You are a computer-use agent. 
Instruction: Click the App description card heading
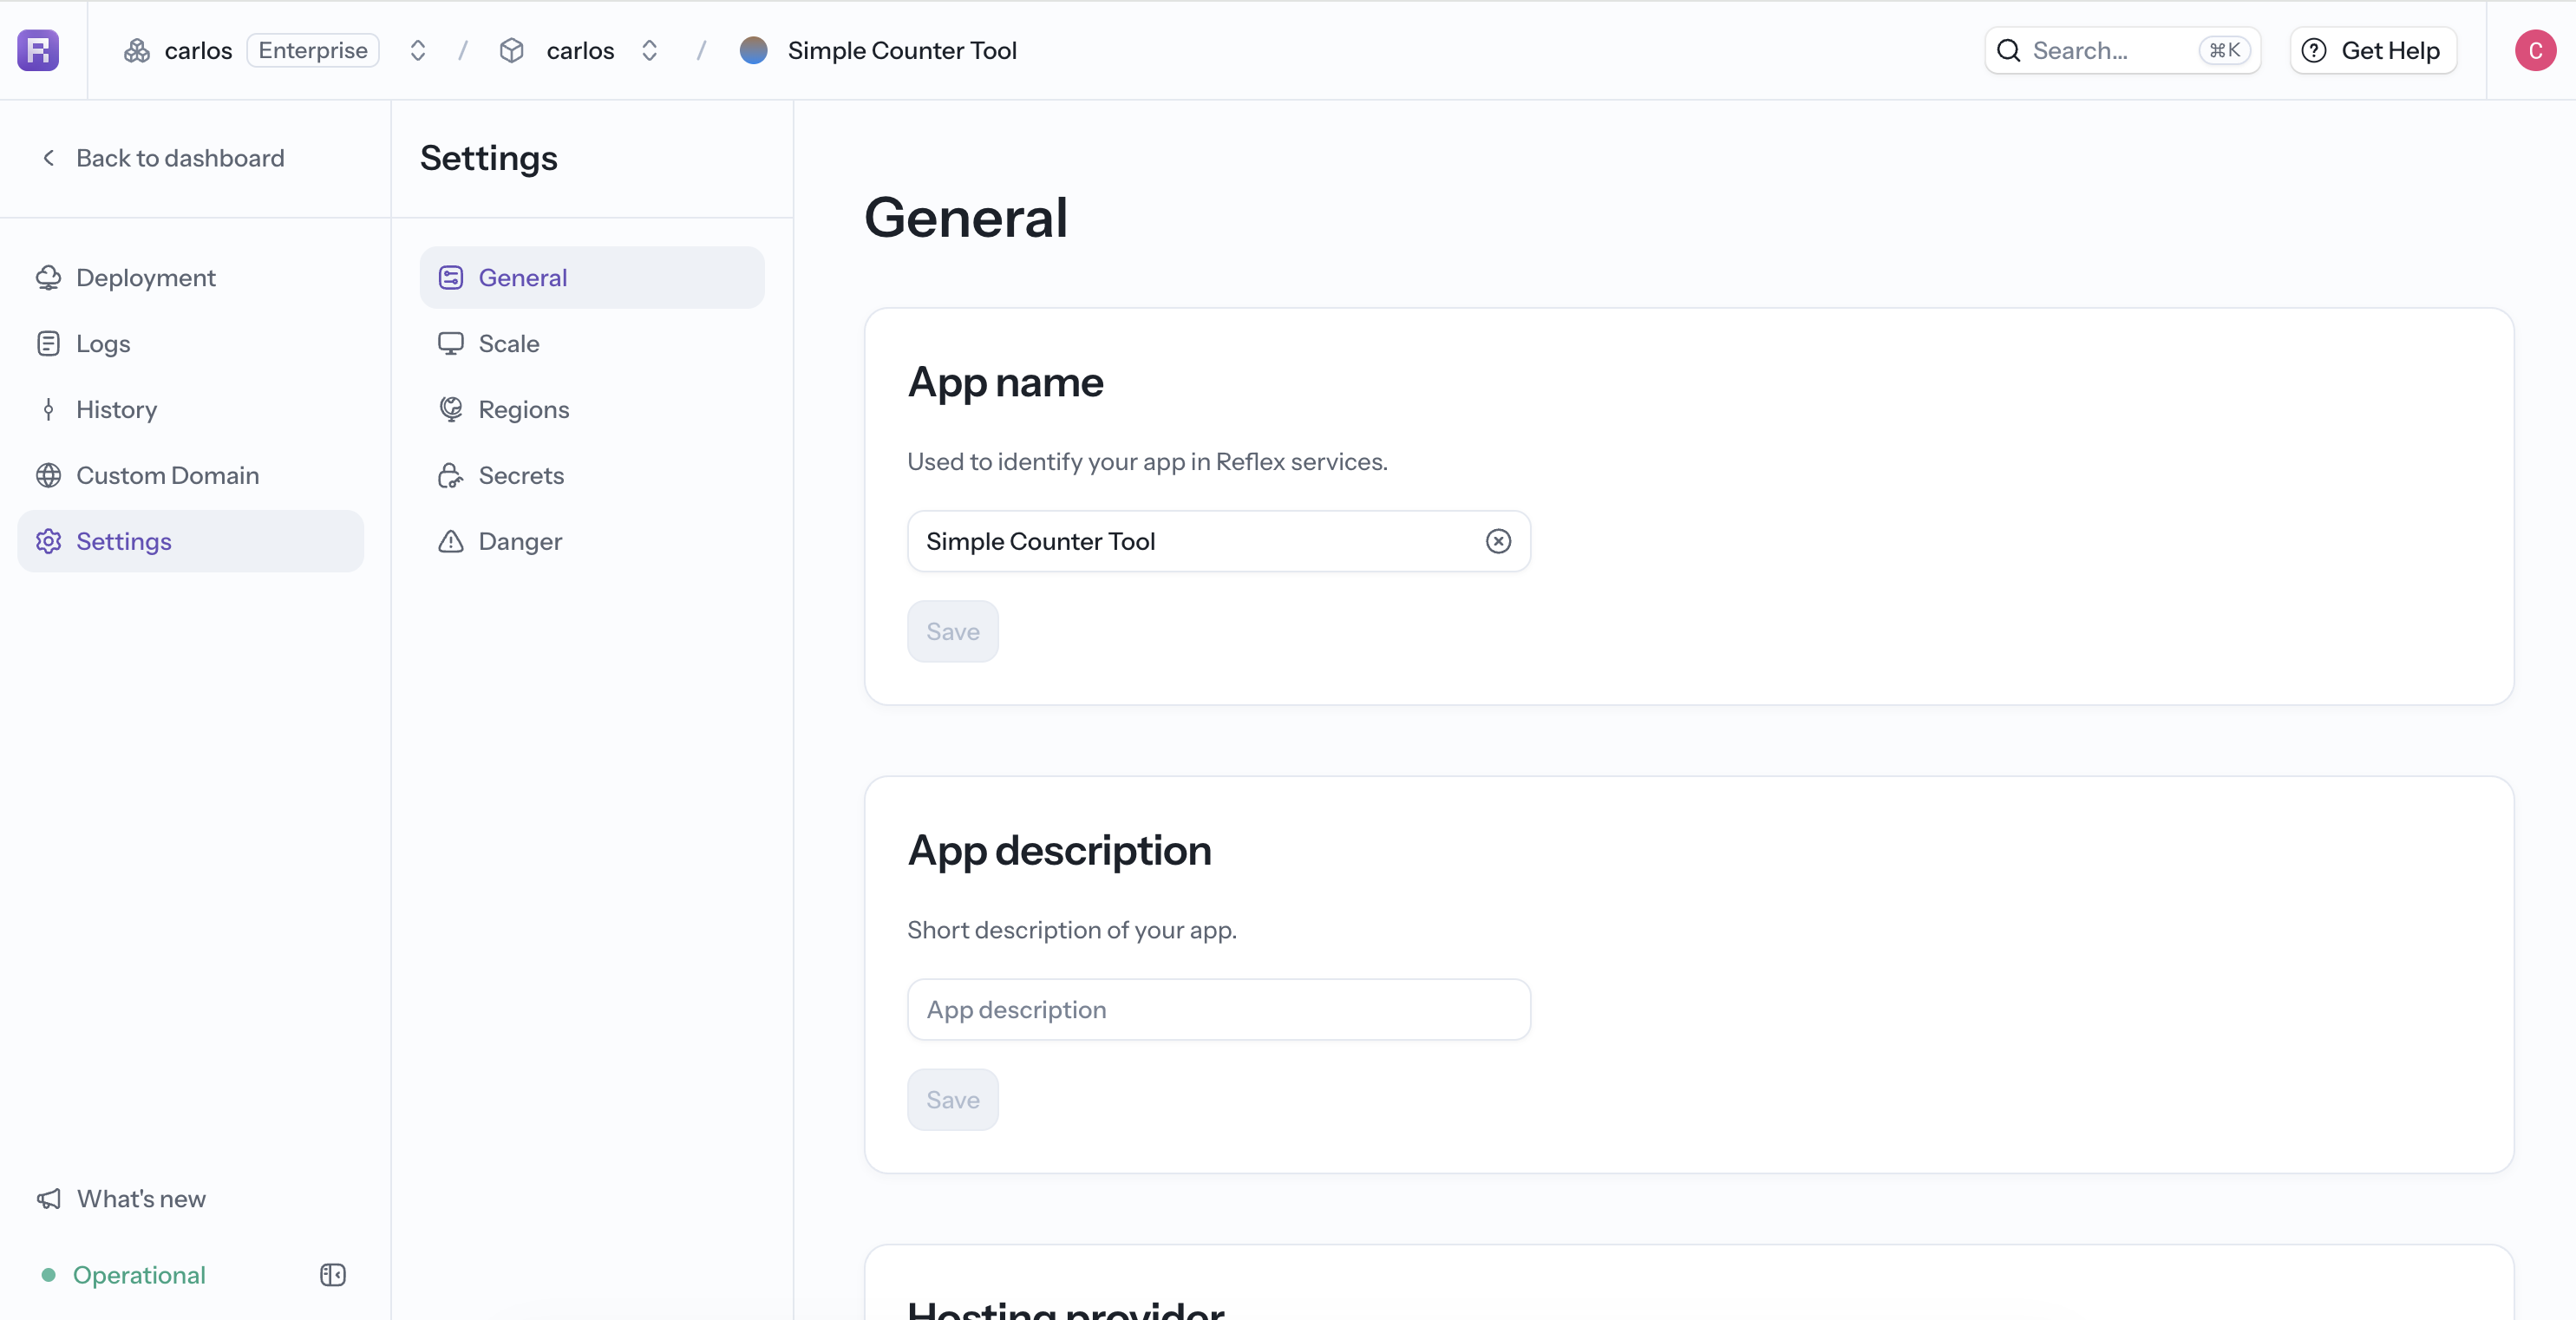tap(1059, 851)
